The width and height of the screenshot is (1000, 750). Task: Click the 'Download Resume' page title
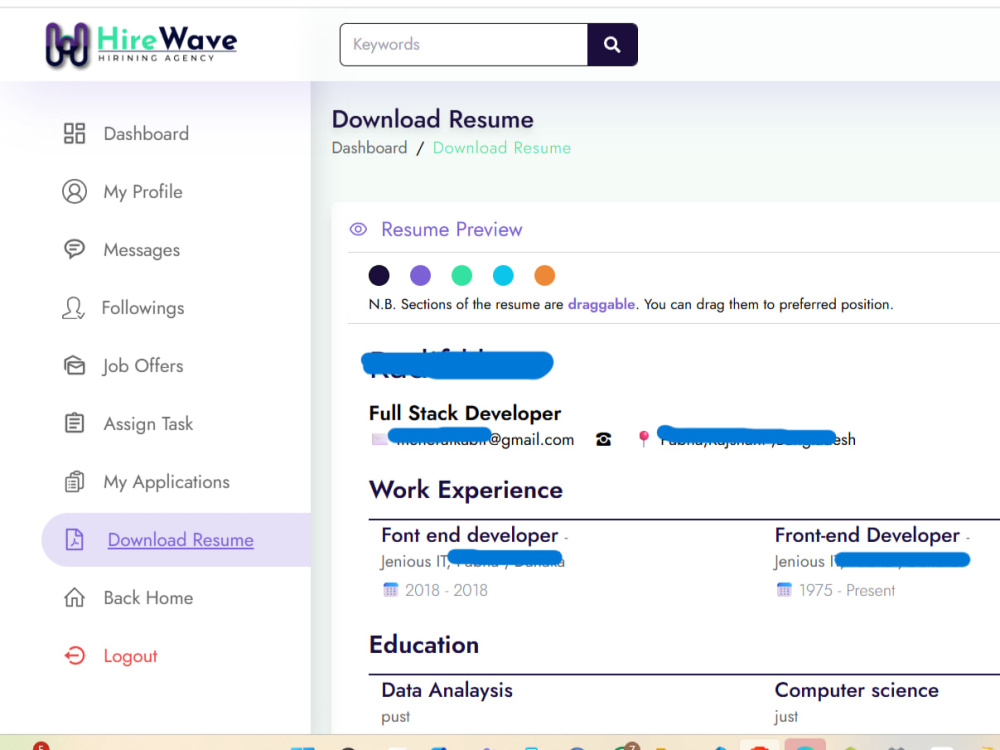point(432,120)
